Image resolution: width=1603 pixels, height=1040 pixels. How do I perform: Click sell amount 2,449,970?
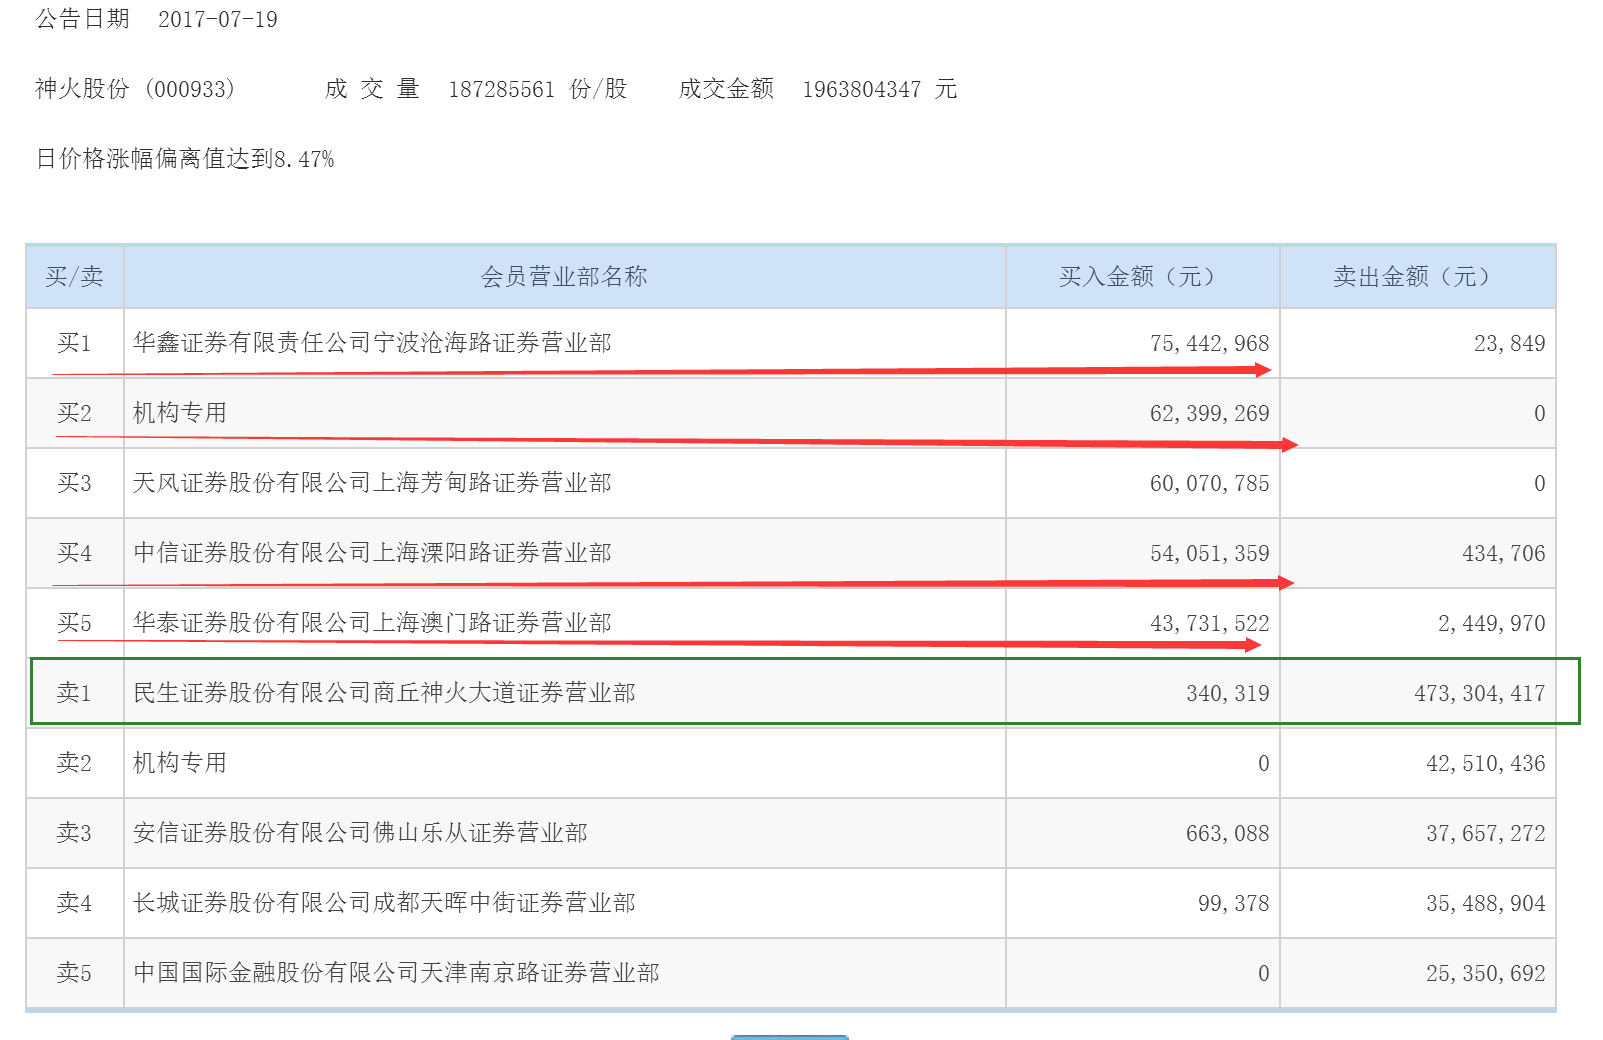(1491, 623)
